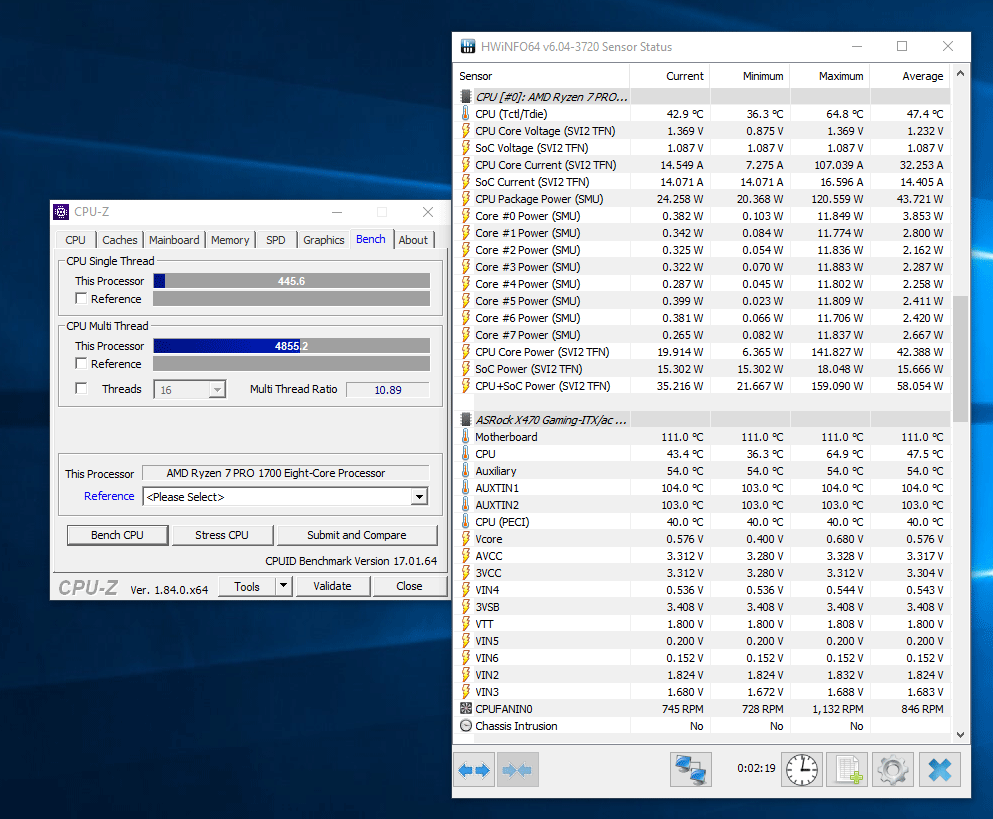This screenshot has width=993, height=819.
Task: Select the CPU+SoC Power (SVI2 TFN) row
Action: [703, 386]
